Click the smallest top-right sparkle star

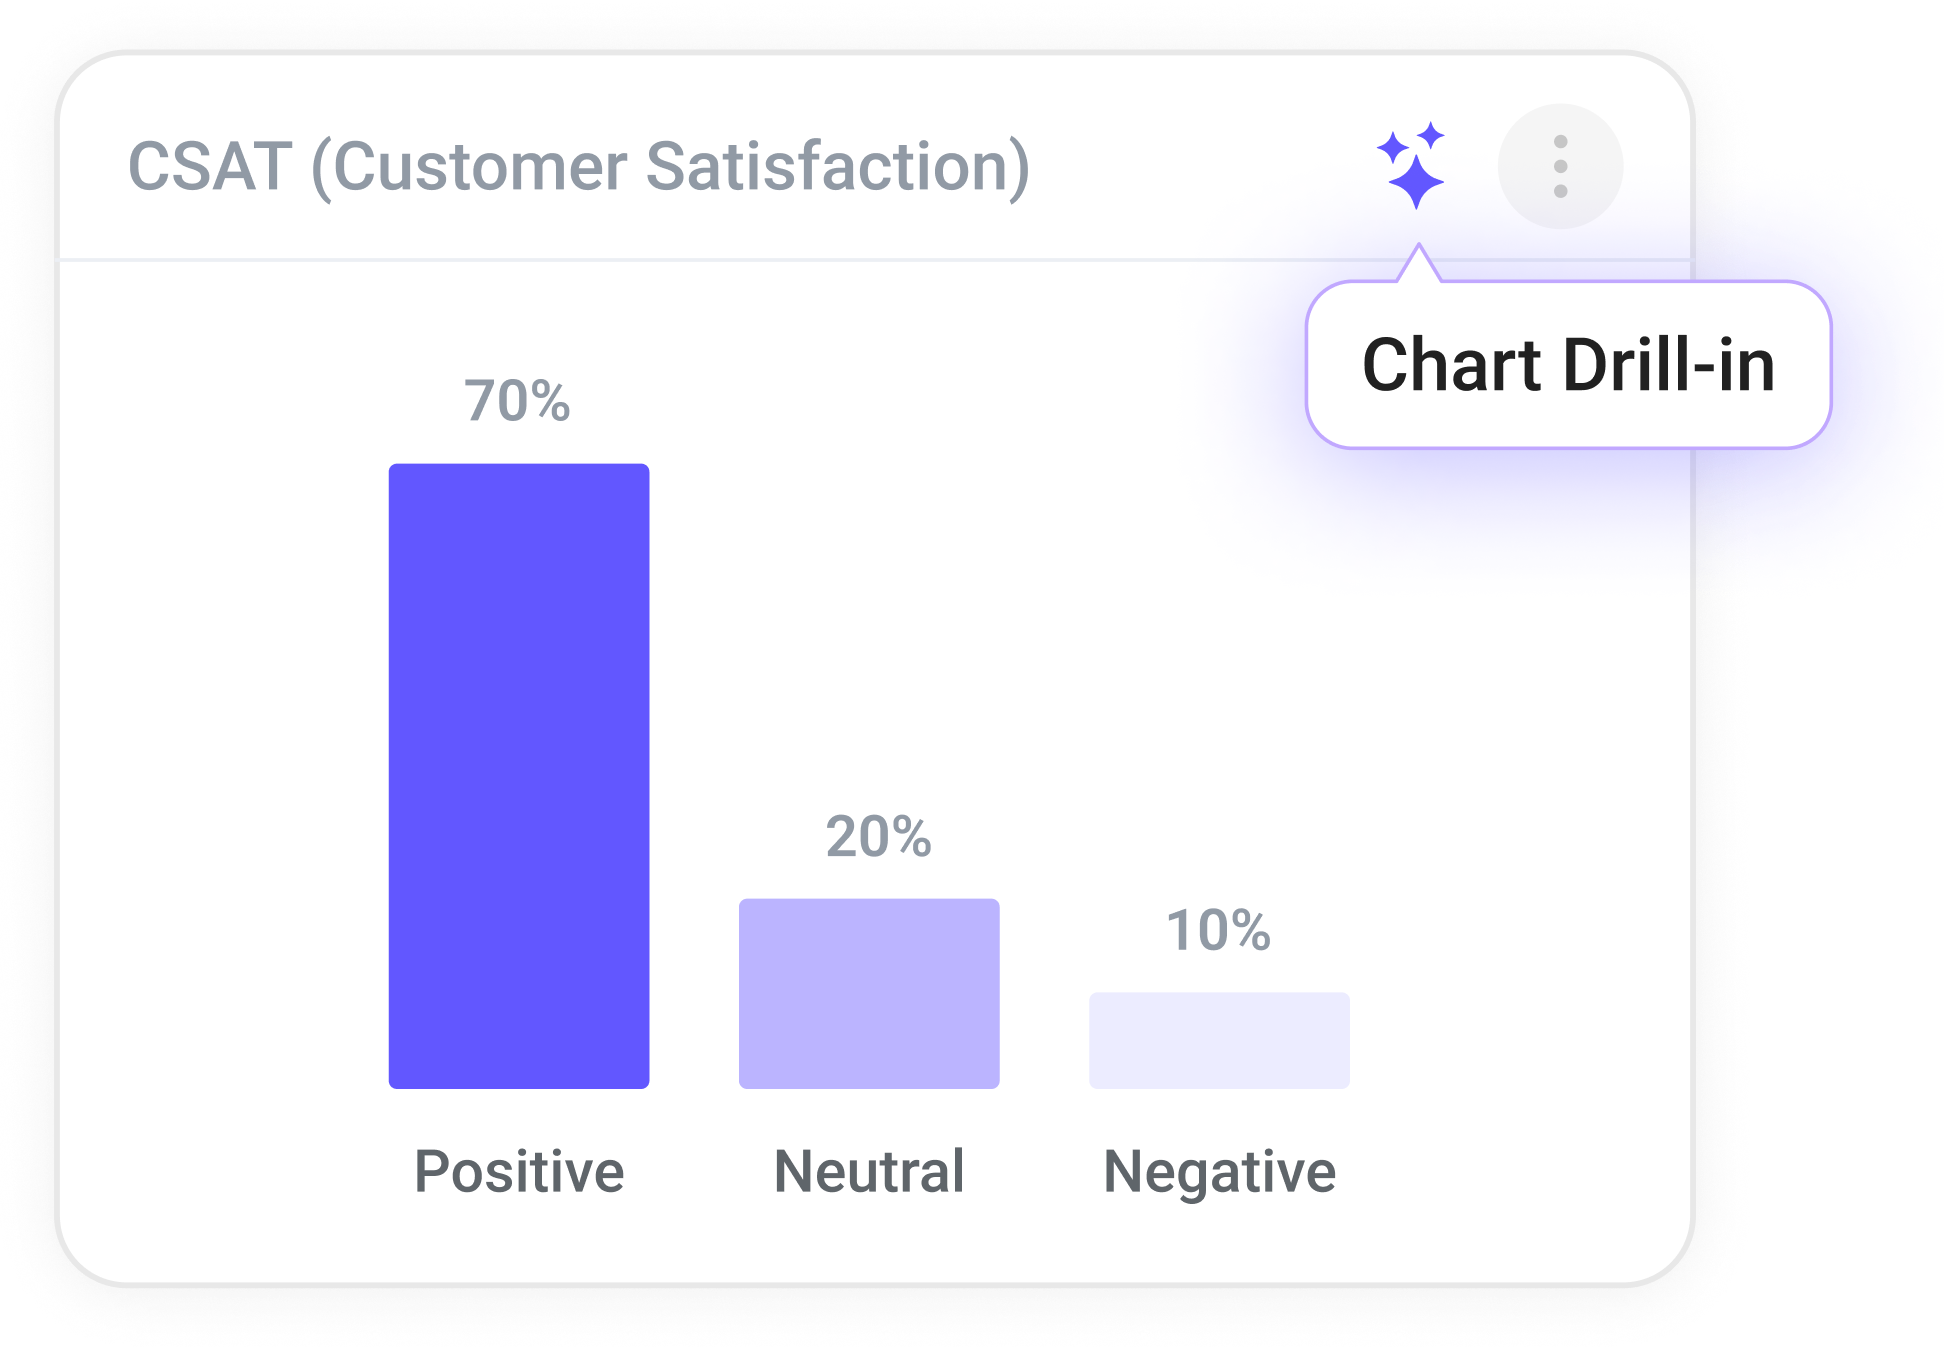1432,135
